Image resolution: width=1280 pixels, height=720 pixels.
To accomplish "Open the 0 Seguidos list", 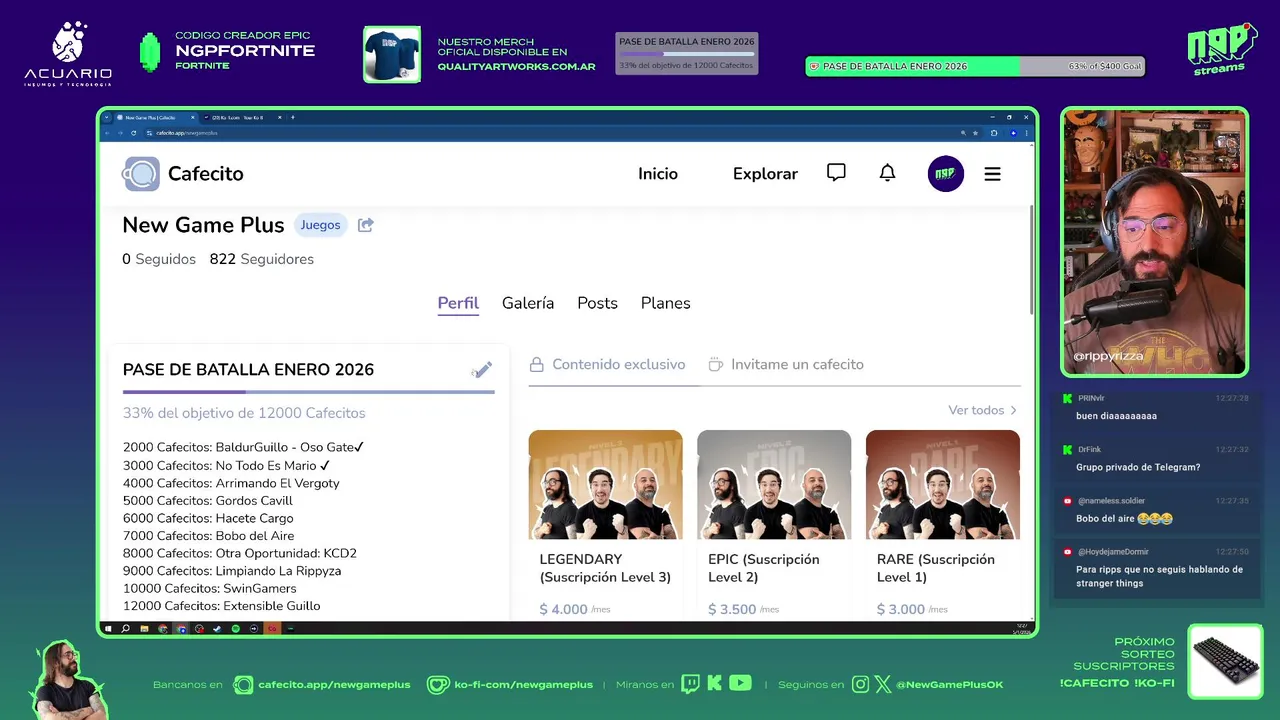I will pos(159,259).
